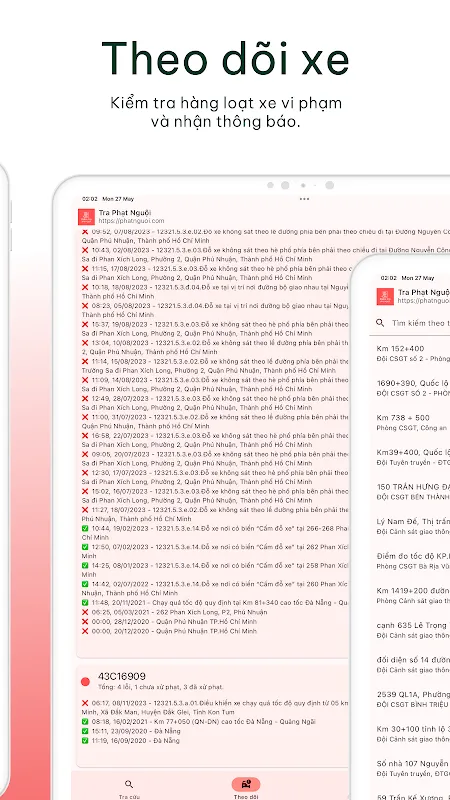The image size is (450, 800).
Task: Click green check on 10:44, 19/02/2023 entry
Action: pyautogui.click(x=85, y=528)
